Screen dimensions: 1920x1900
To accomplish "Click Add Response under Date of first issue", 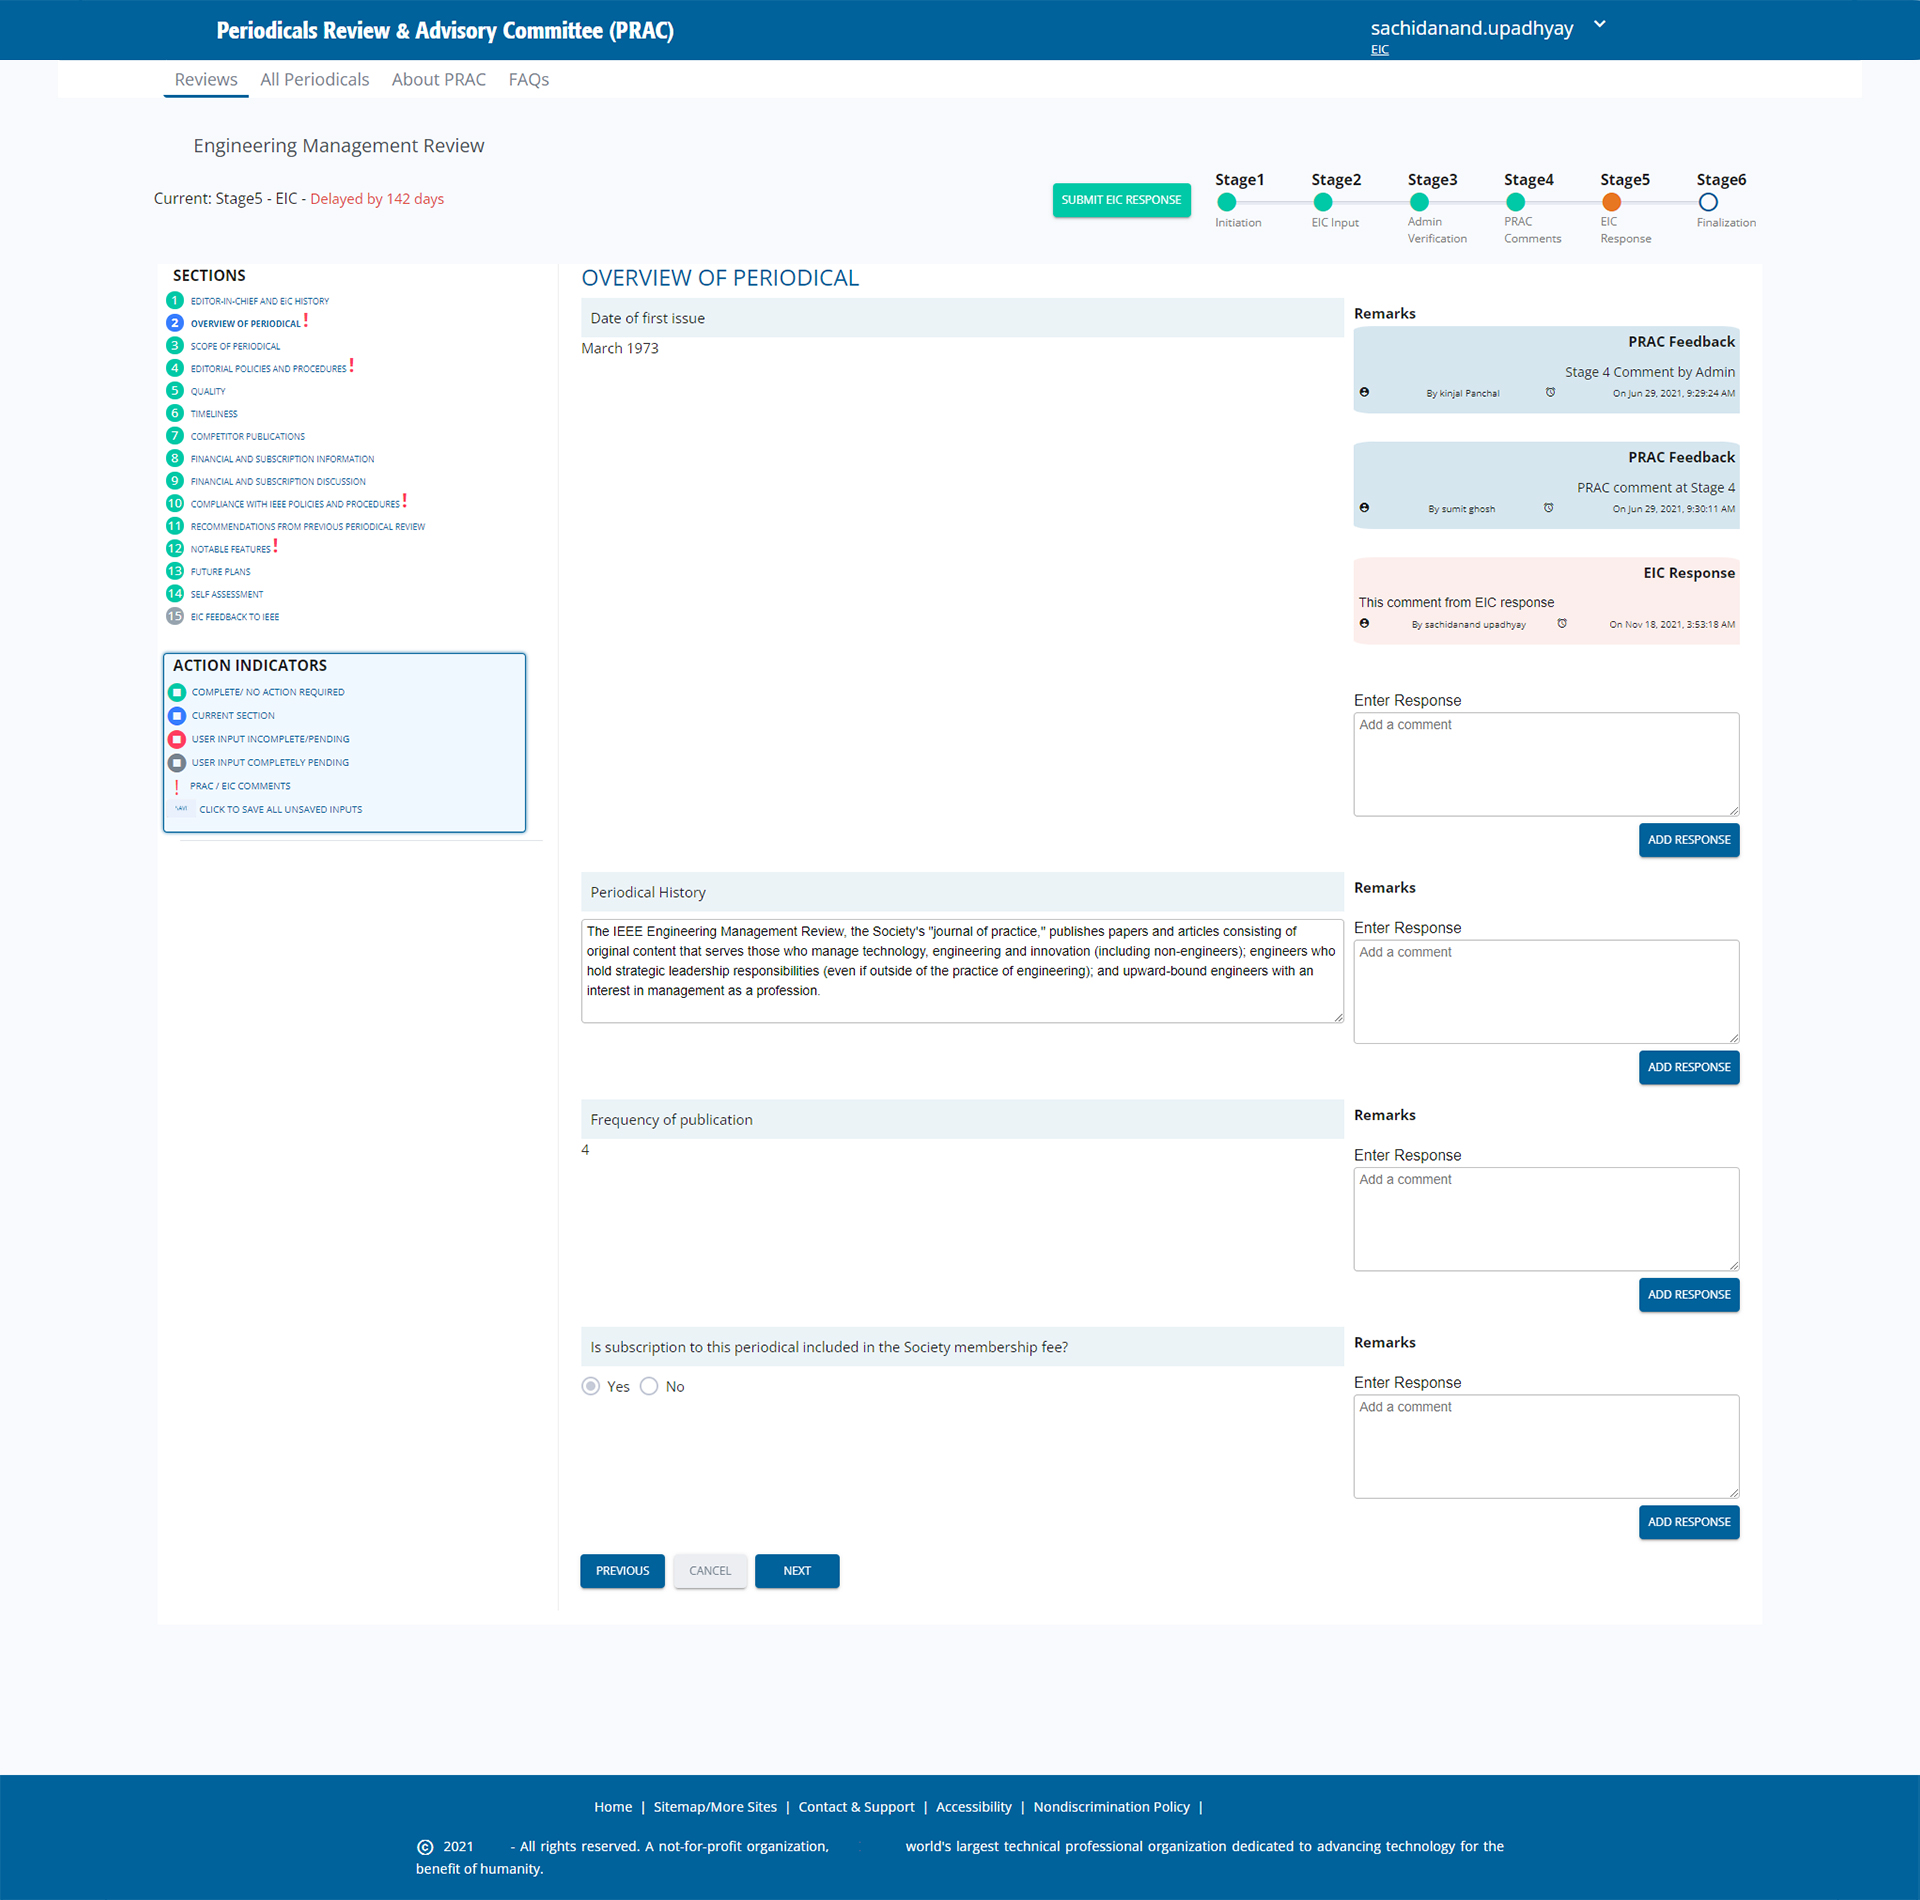I will pyautogui.click(x=1689, y=840).
